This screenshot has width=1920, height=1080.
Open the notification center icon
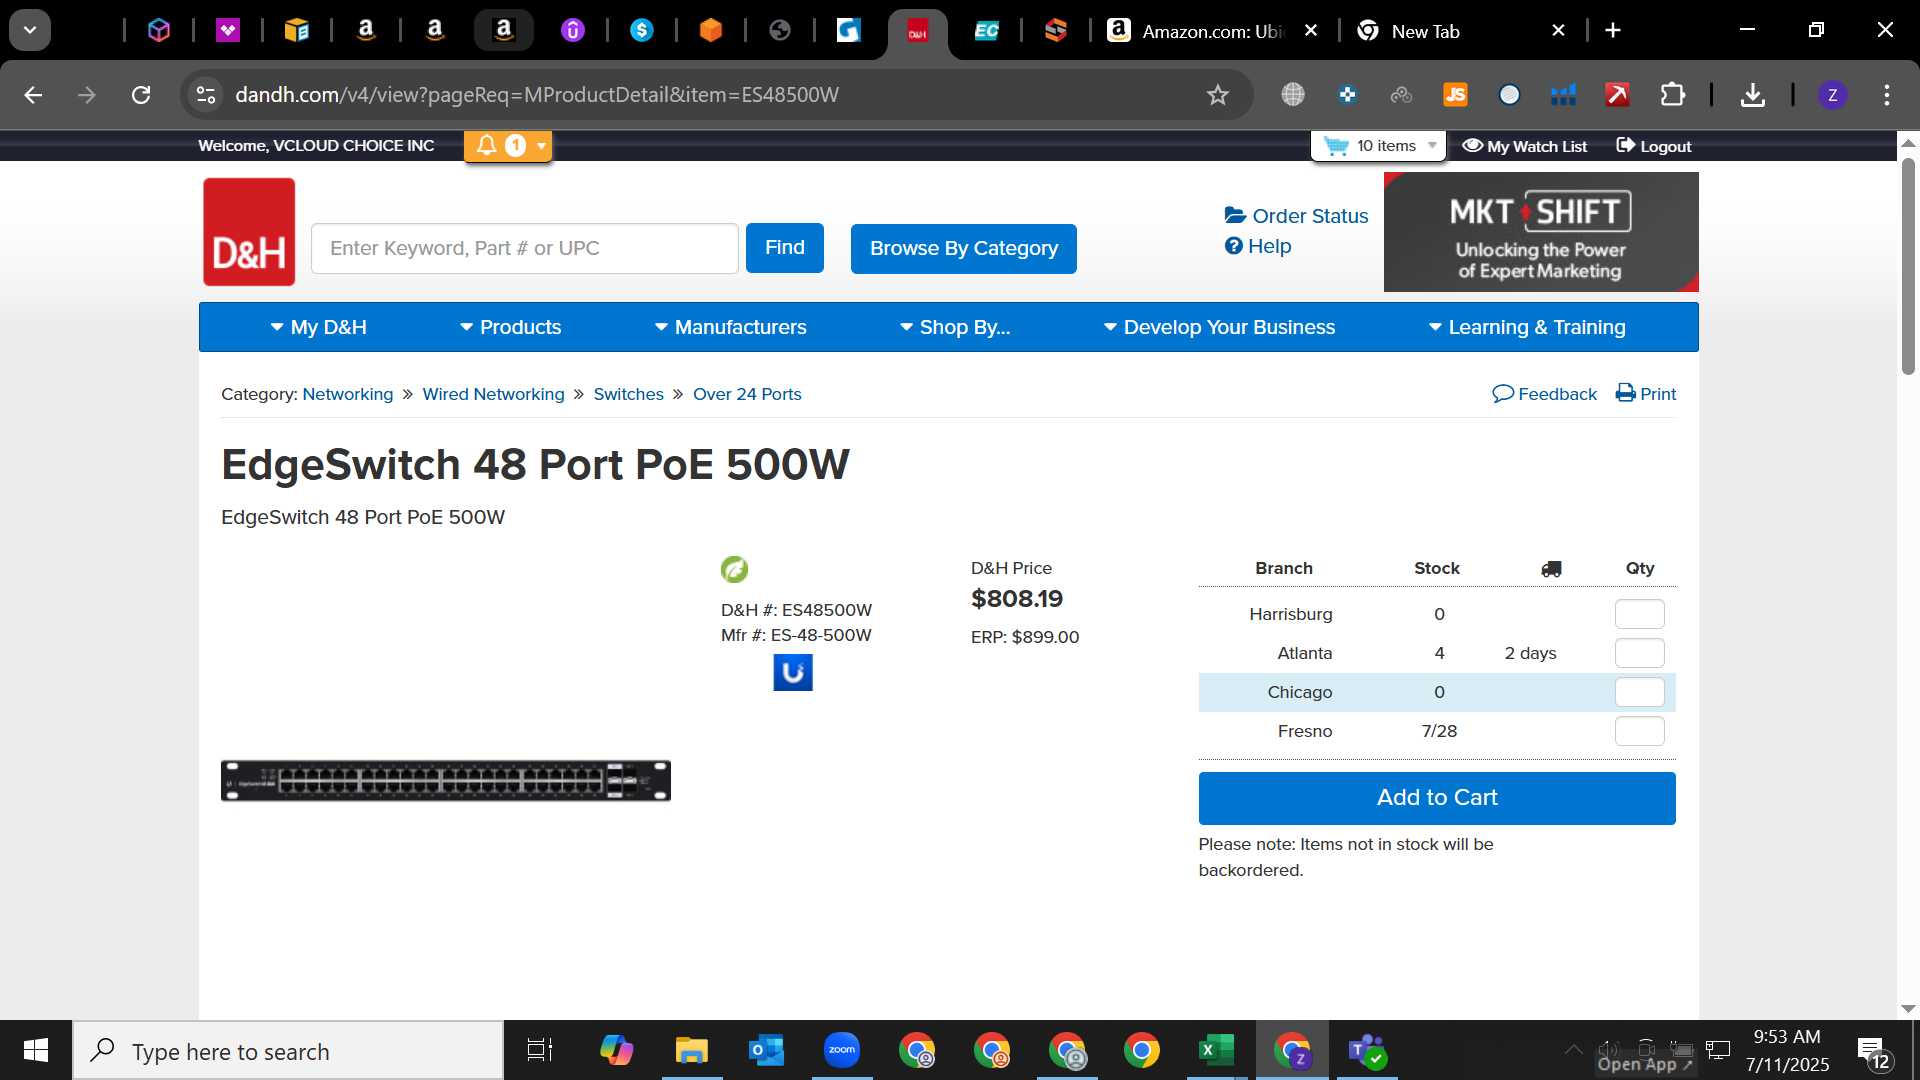[x=1873, y=1051]
